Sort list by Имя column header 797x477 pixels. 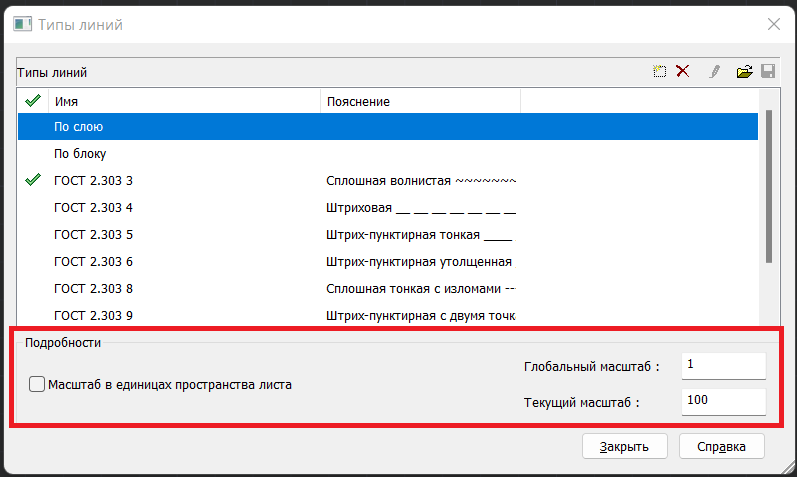[184, 101]
